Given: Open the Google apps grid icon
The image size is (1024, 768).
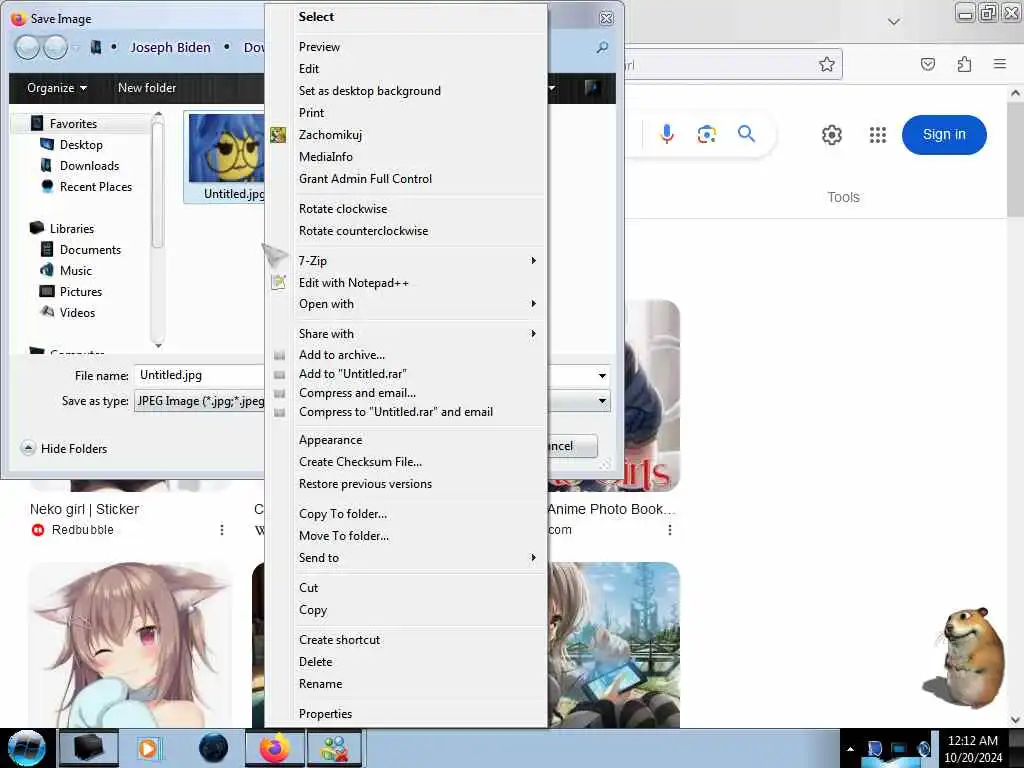Looking at the screenshot, I should [x=878, y=135].
